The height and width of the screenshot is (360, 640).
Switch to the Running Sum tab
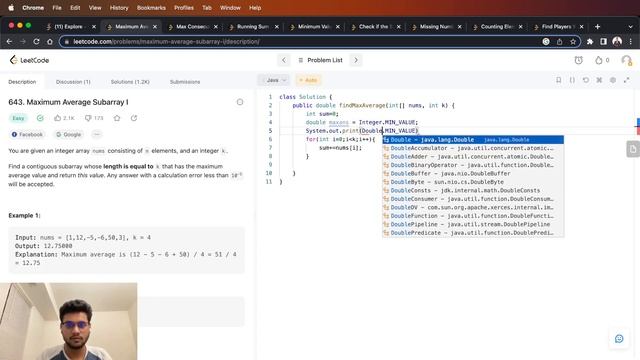click(x=253, y=27)
